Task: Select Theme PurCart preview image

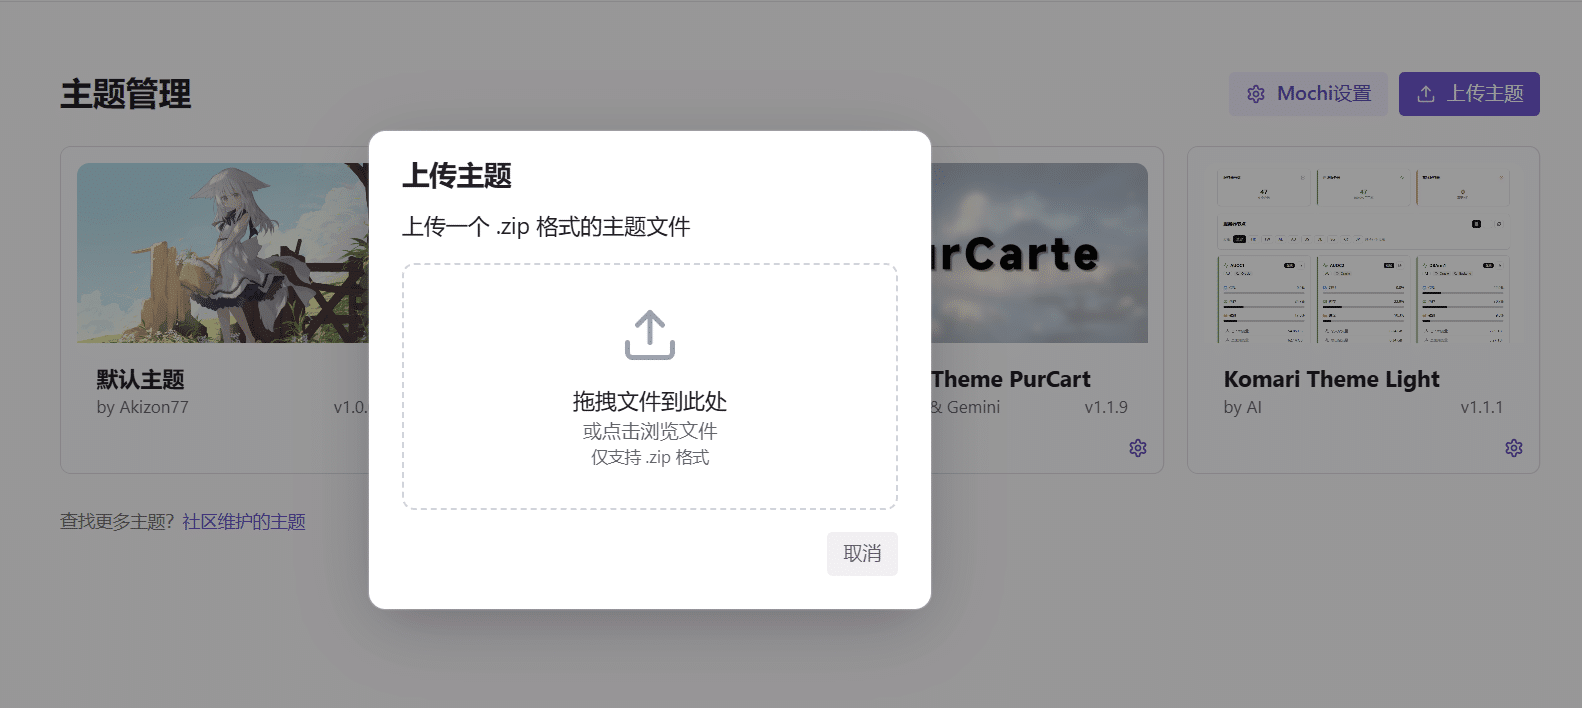Action: tap(1039, 253)
